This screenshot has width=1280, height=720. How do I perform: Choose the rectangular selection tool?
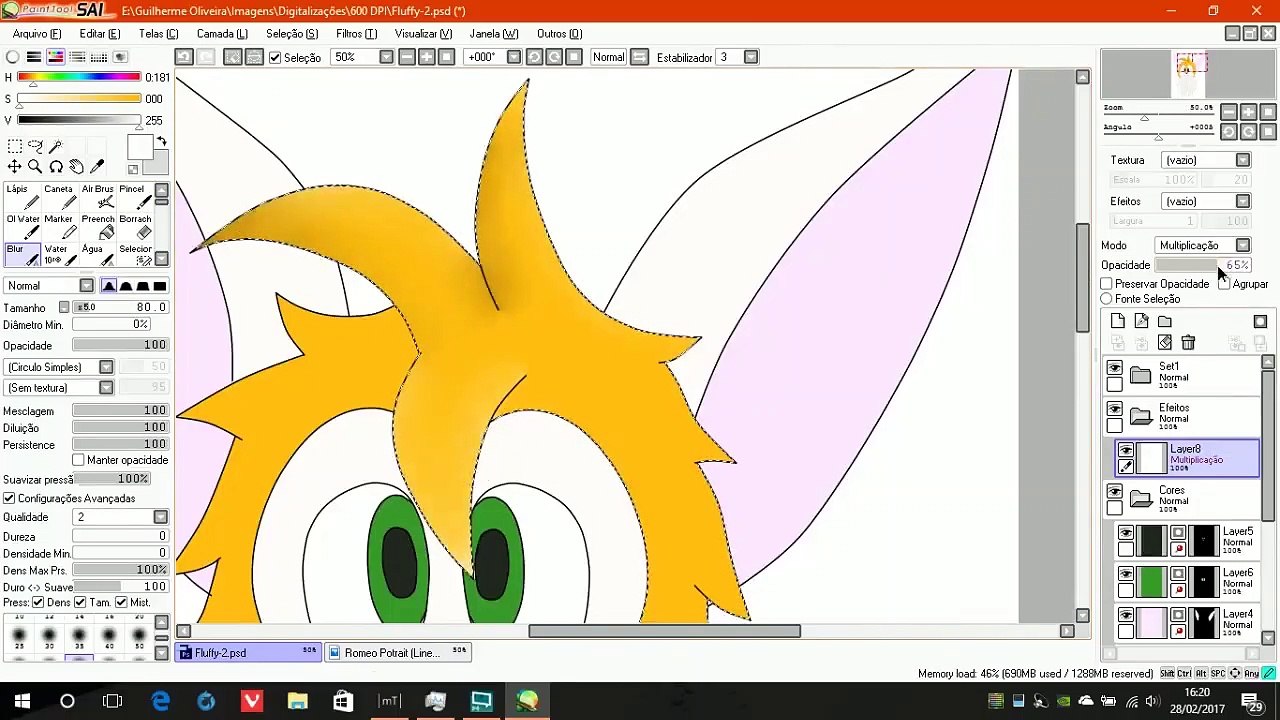(x=14, y=147)
